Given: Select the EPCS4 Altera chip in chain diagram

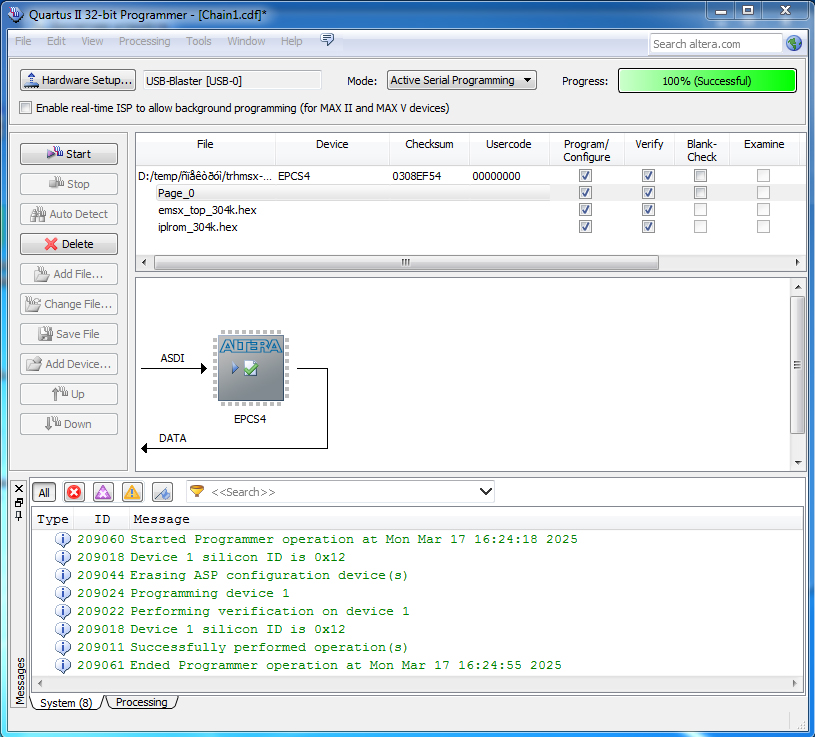Looking at the screenshot, I should coord(251,368).
